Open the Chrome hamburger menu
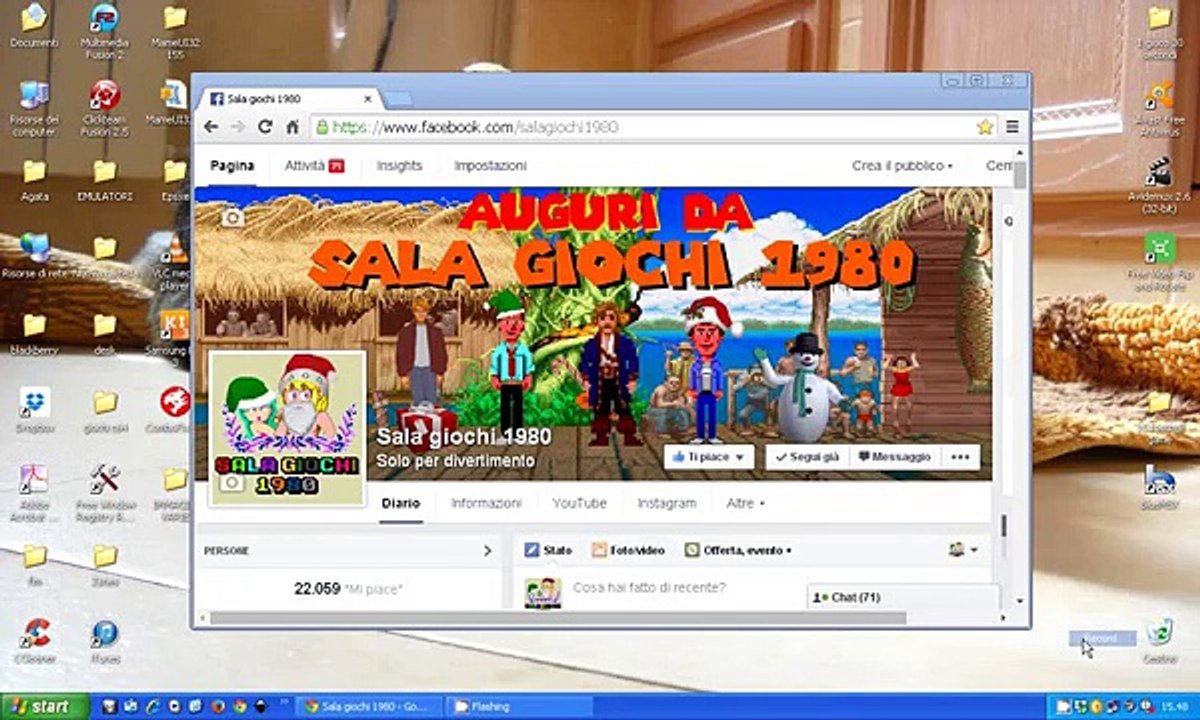Image resolution: width=1200 pixels, height=720 pixels. [1012, 127]
